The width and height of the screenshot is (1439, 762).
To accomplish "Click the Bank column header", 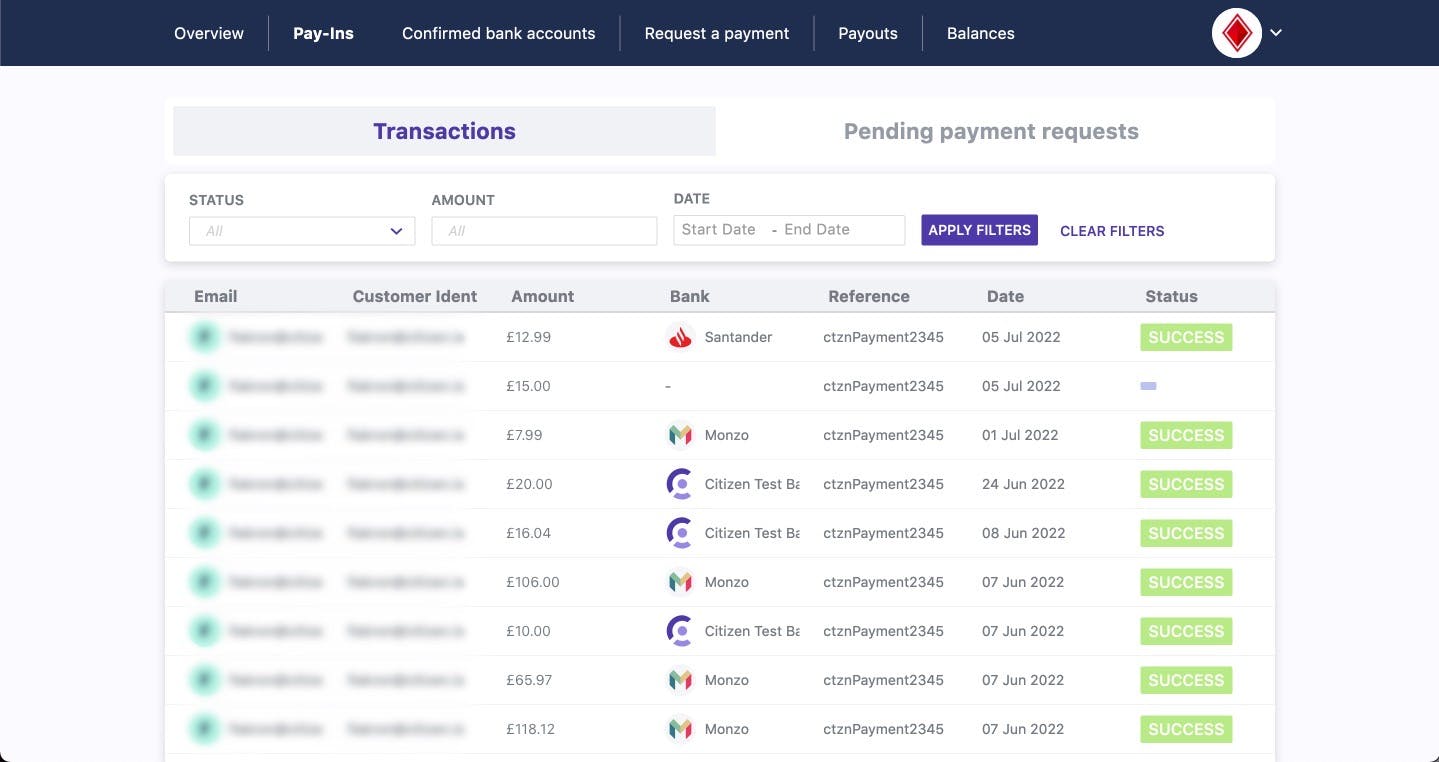I will (690, 296).
